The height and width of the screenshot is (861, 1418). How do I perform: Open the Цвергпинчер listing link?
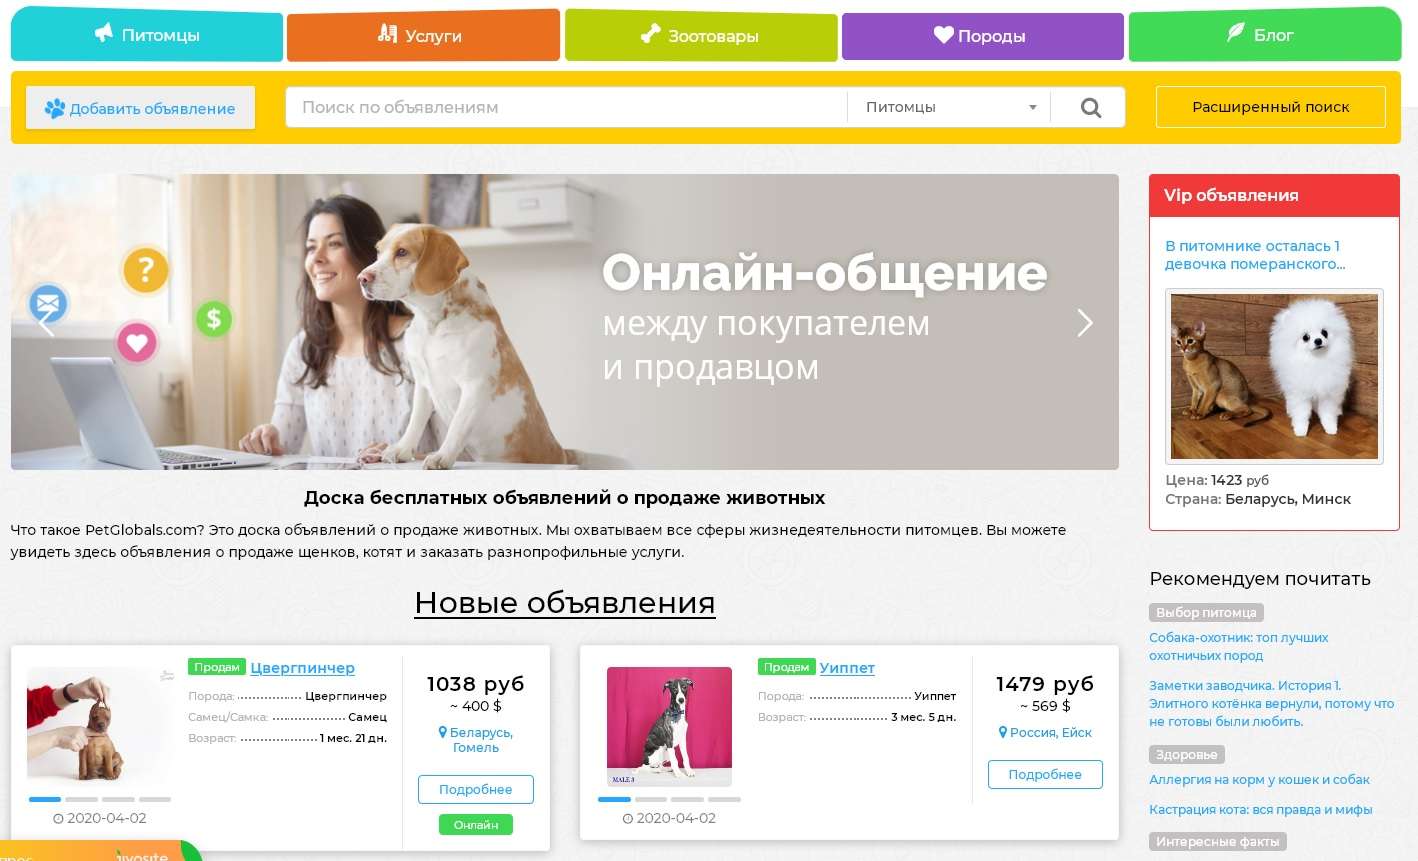click(x=302, y=667)
